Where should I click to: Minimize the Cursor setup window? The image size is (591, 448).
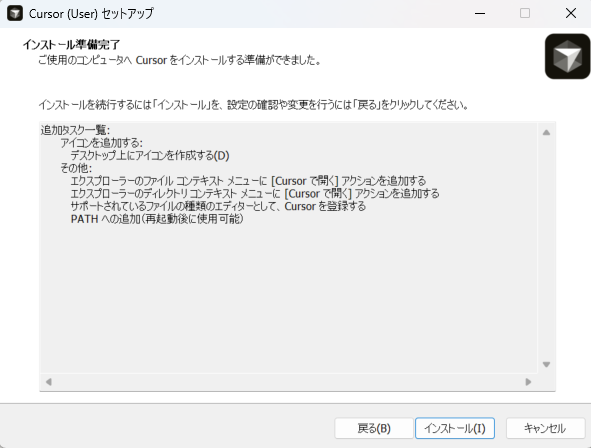click(x=480, y=14)
